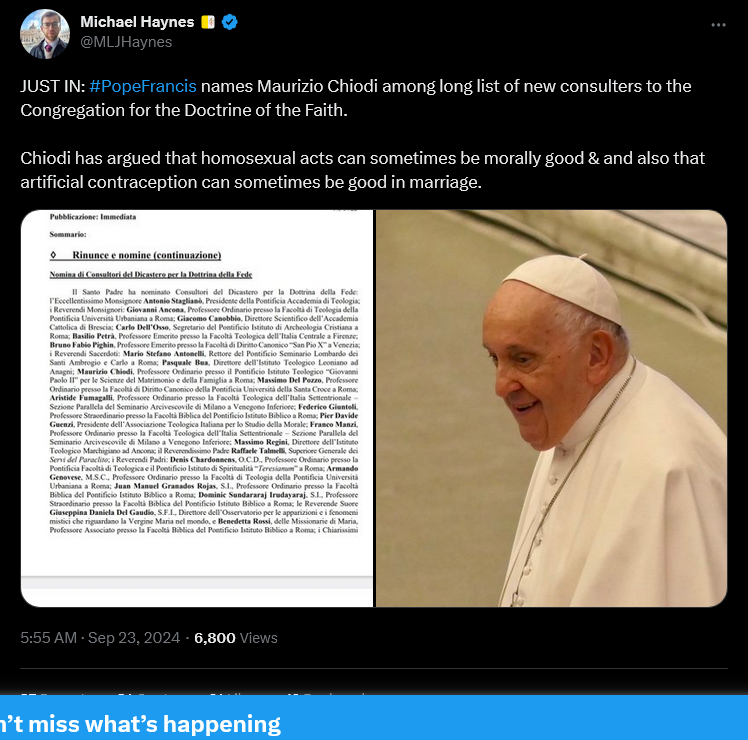Click 'Rinunce e nomine (continuazione)' heading in document
748x740 pixels.
[x=146, y=255]
